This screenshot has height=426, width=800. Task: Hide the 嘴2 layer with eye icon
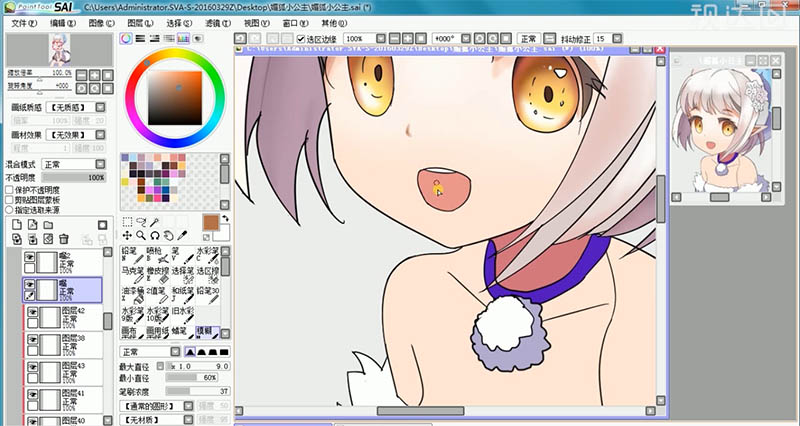point(30,257)
